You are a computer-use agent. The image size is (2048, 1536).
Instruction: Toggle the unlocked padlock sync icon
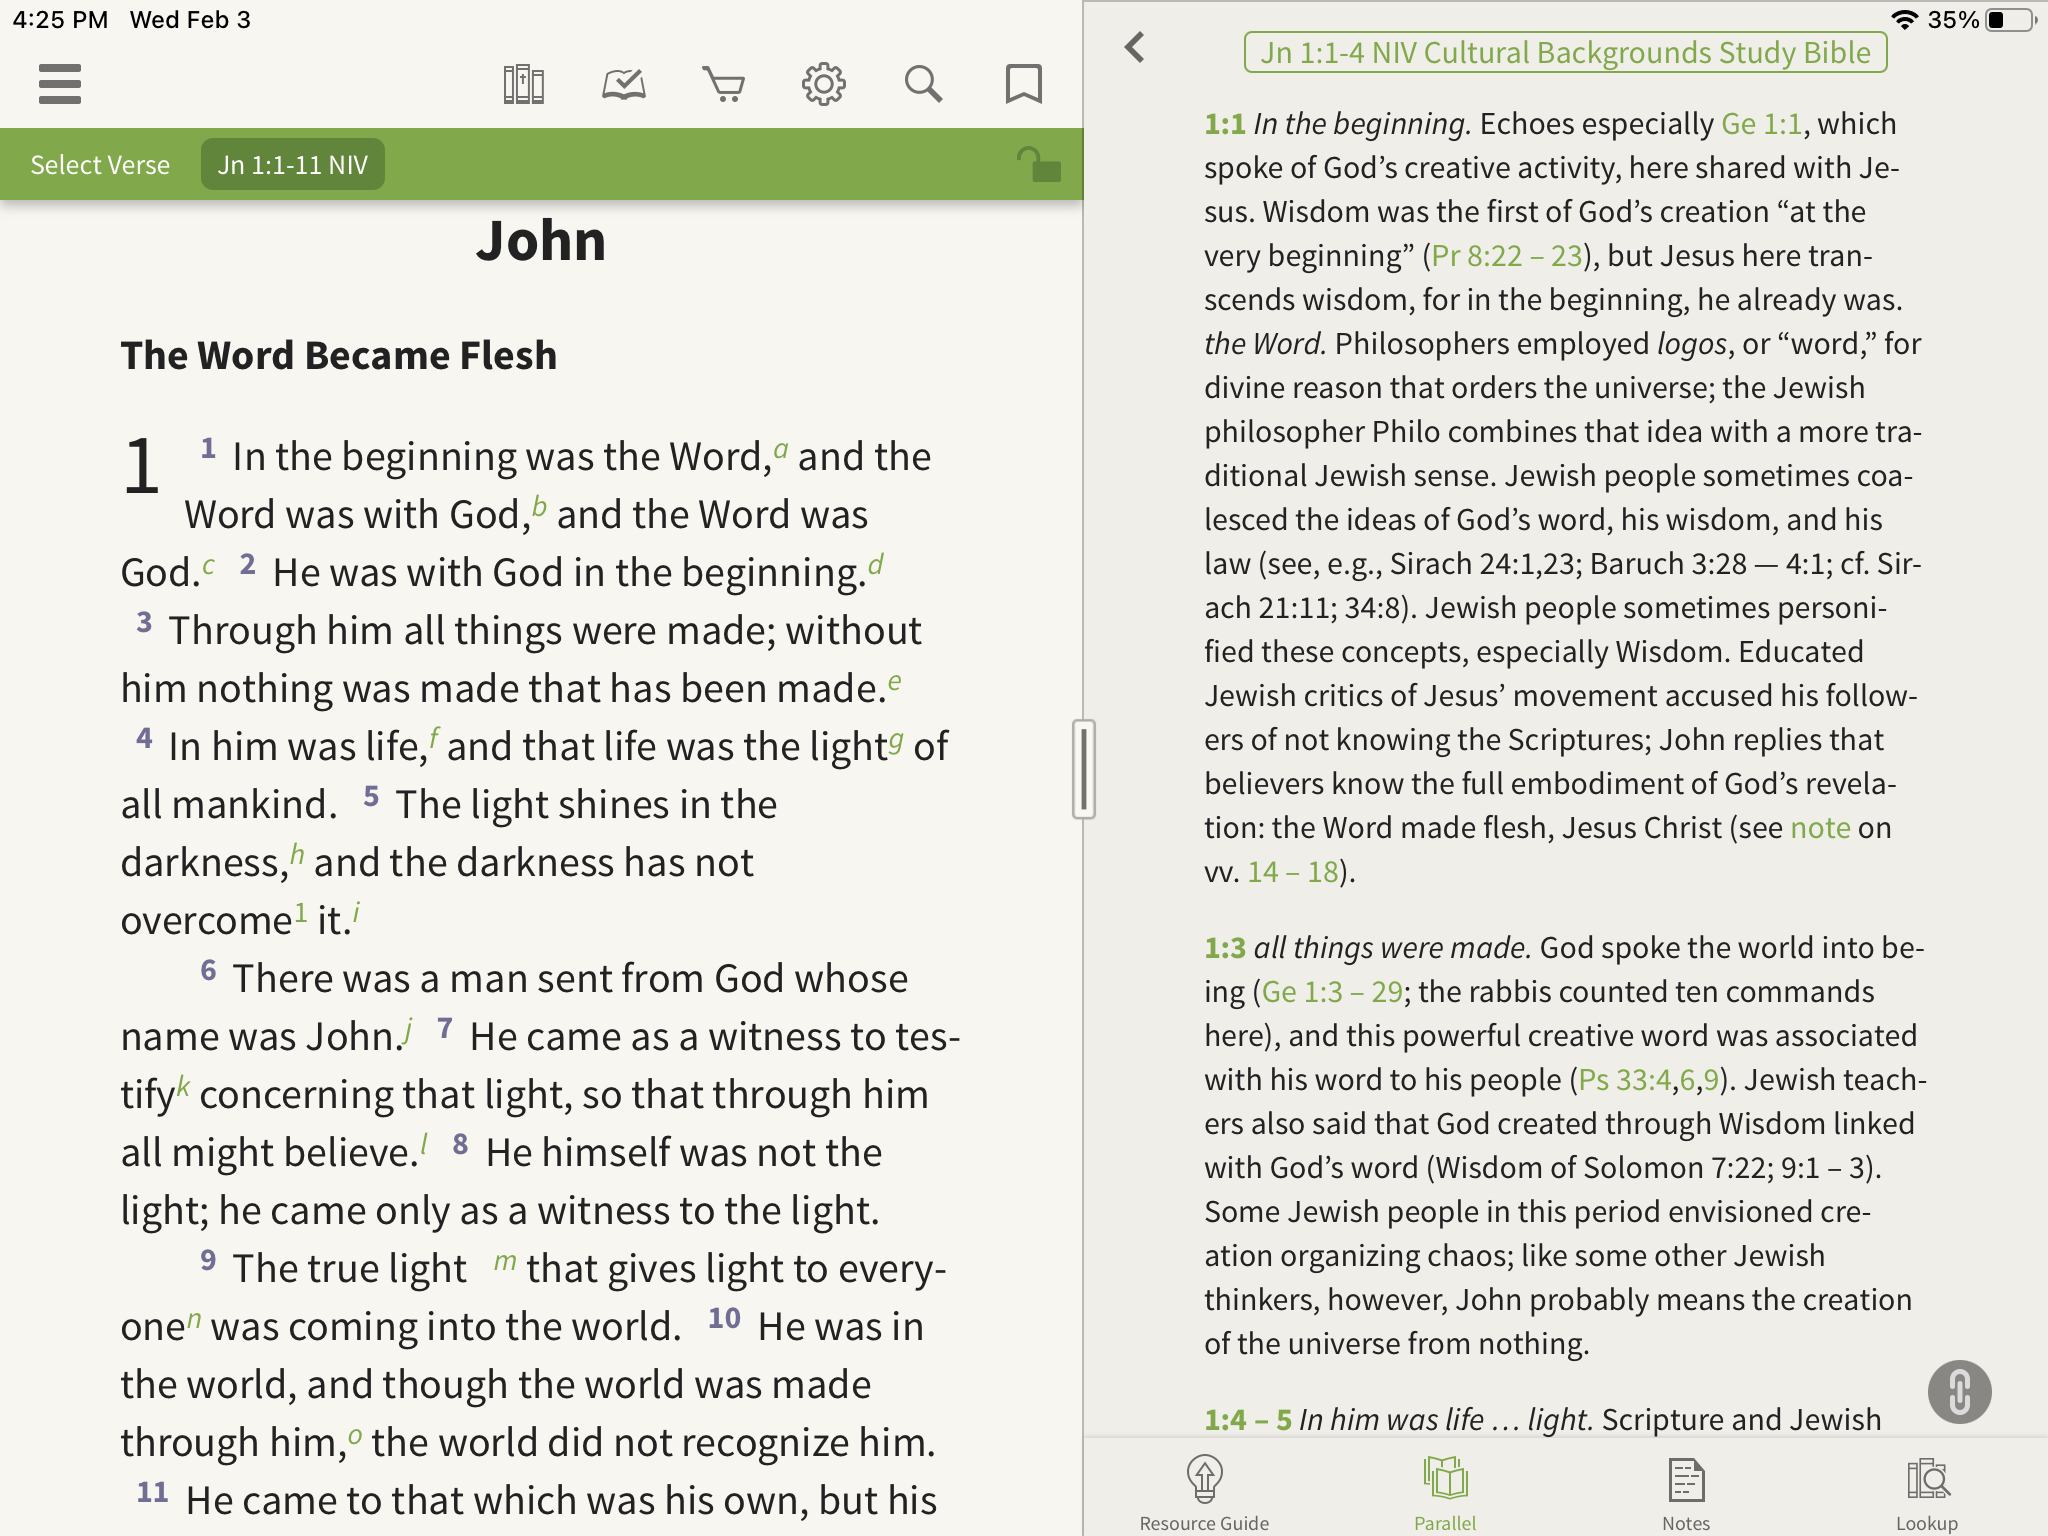pos(1038,165)
